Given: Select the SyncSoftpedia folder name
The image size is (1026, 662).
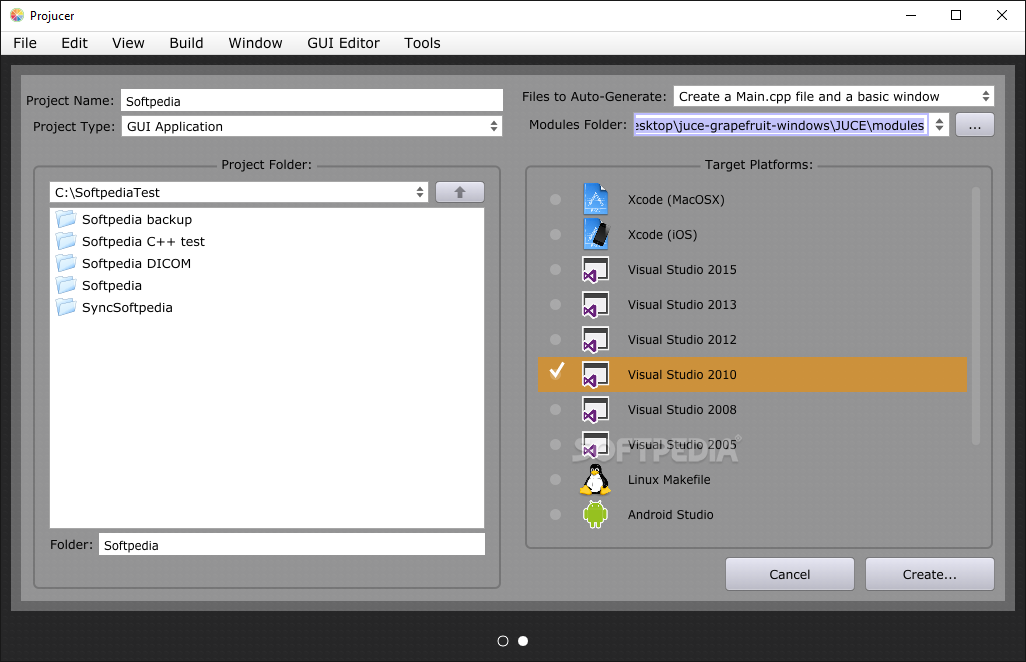Looking at the screenshot, I should pyautogui.click(x=127, y=307).
